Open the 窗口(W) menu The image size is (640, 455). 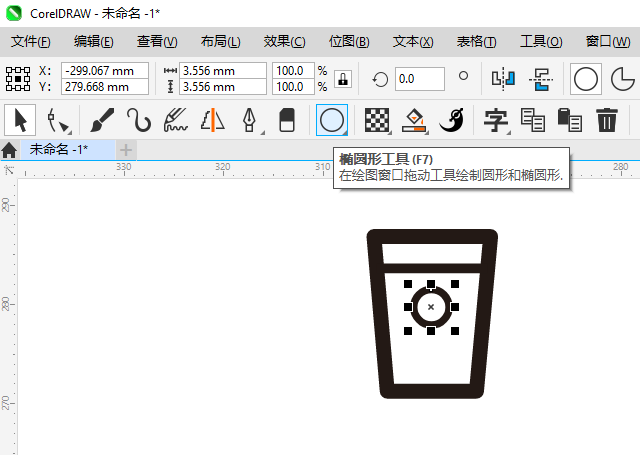[608, 41]
